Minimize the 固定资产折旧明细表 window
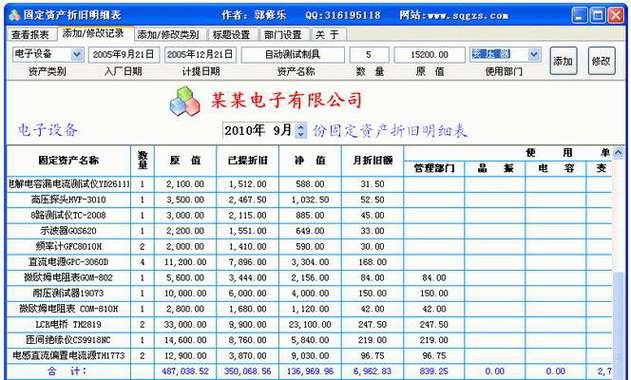This screenshot has width=631, height=380. click(x=579, y=16)
